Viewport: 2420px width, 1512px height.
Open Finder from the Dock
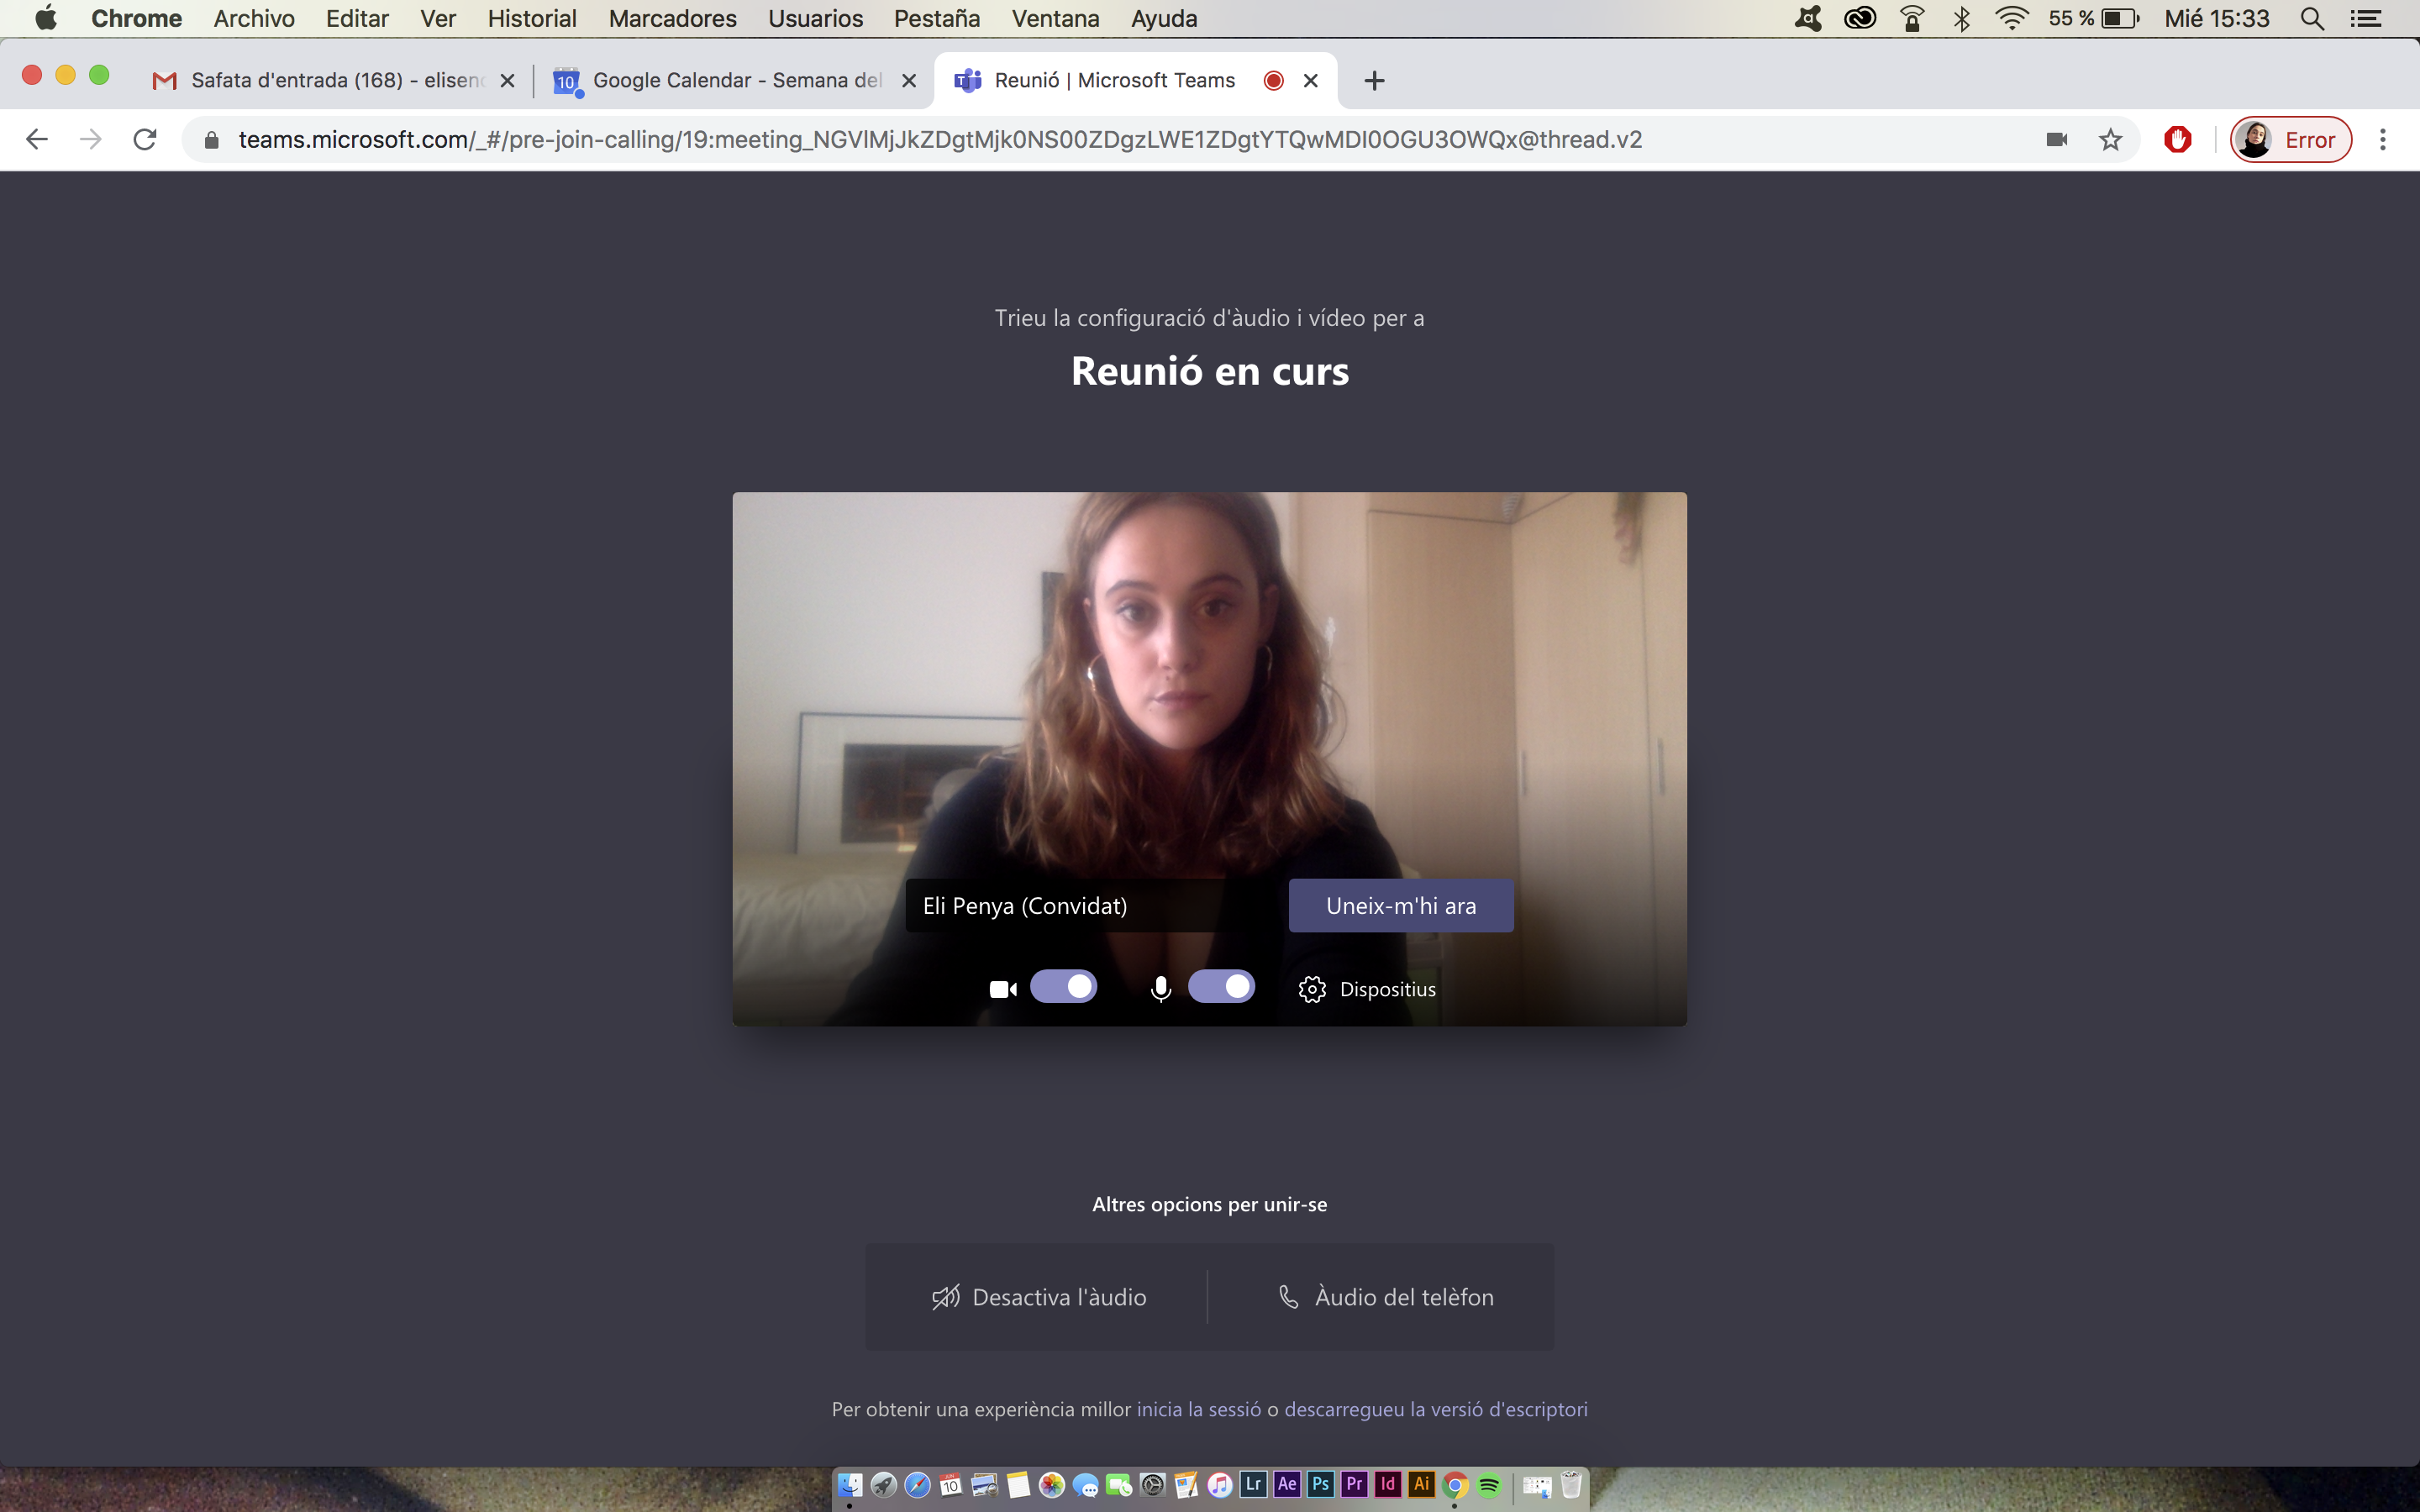[849, 1485]
